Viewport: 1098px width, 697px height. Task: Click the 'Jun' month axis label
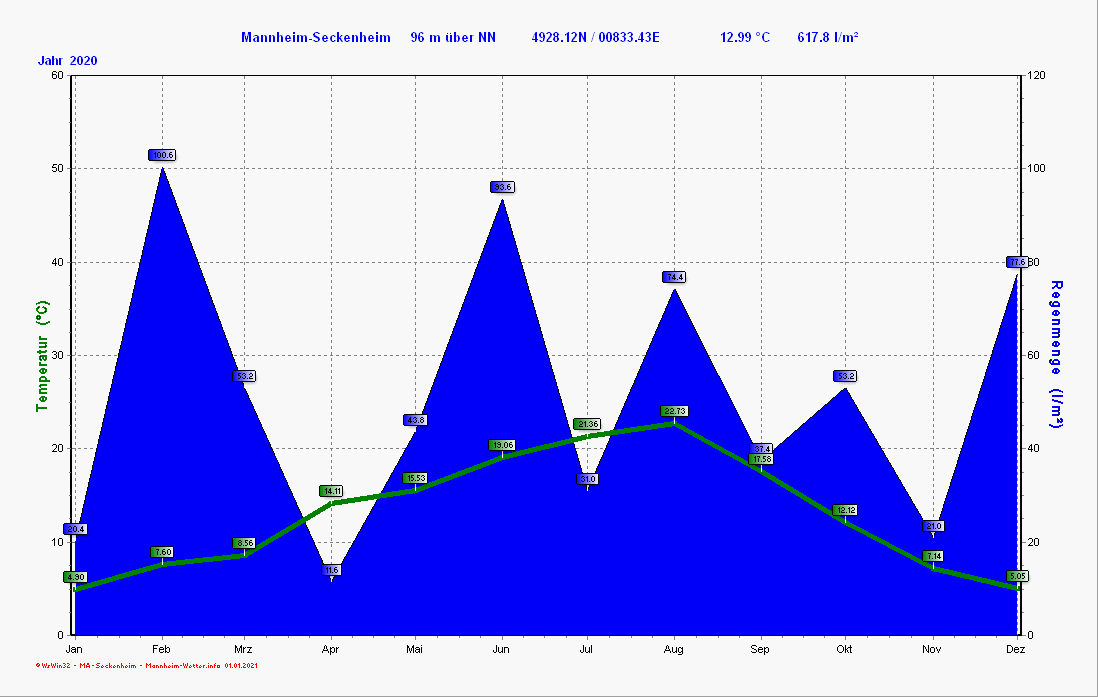click(x=501, y=650)
